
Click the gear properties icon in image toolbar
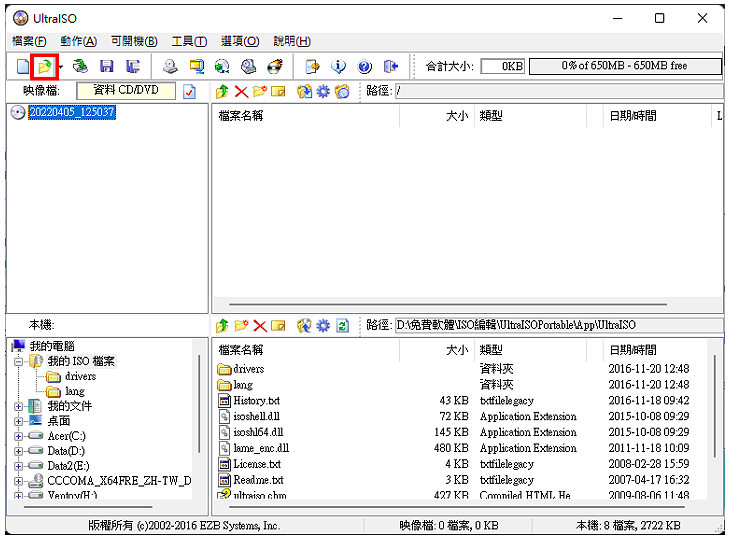coord(323,91)
